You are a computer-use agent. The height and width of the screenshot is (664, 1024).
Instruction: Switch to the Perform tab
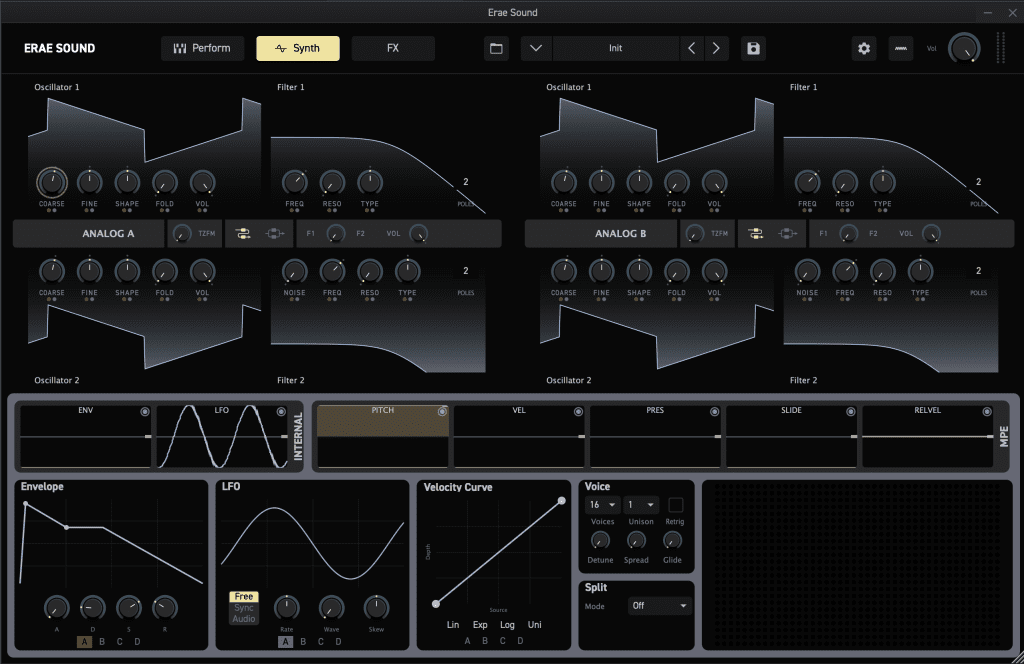click(202, 48)
